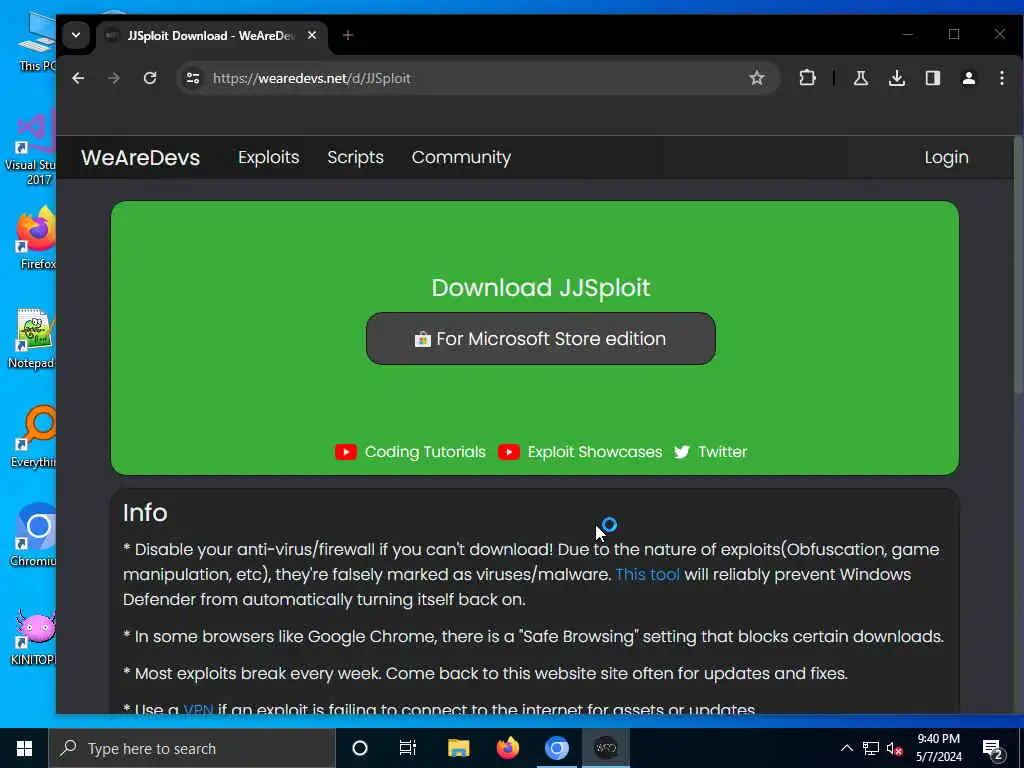The height and width of the screenshot is (768, 1024).
Task: Open the network icon in system tray
Action: [871, 748]
